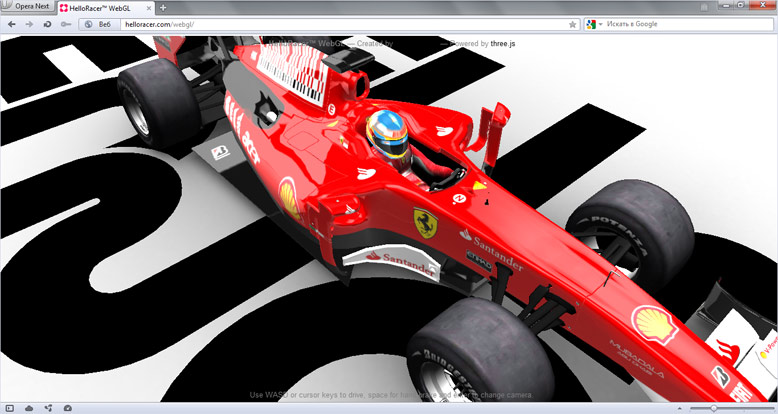778x414 pixels.
Task: Open the Opera Next main menu
Action: pos(26,7)
